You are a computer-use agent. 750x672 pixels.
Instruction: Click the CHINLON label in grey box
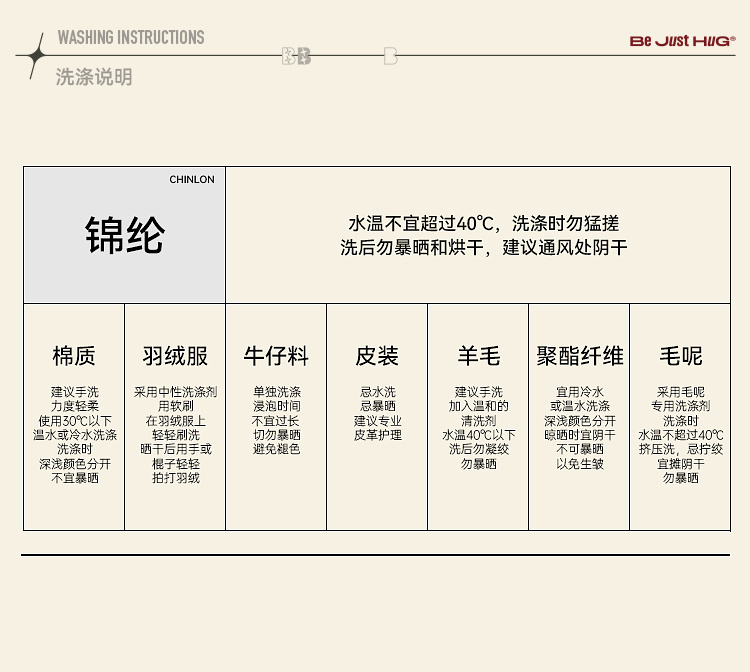point(191,180)
